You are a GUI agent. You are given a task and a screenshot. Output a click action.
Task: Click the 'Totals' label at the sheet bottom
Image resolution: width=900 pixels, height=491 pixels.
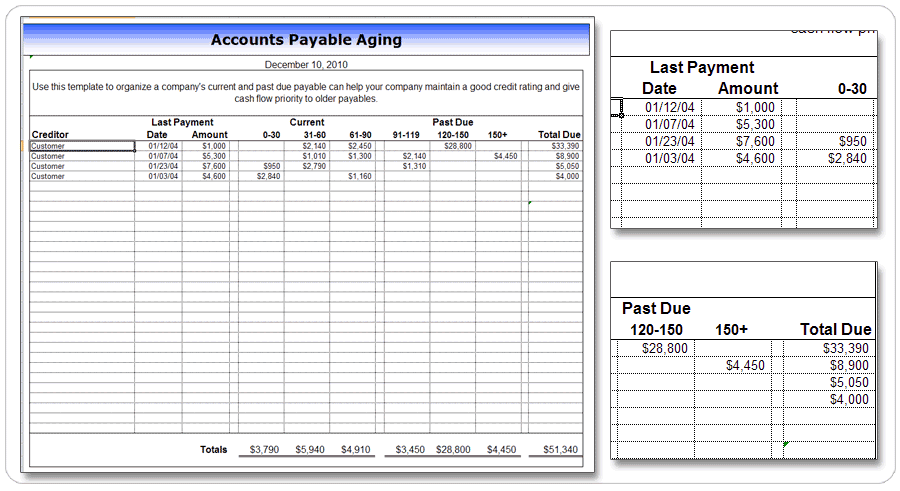click(x=214, y=450)
